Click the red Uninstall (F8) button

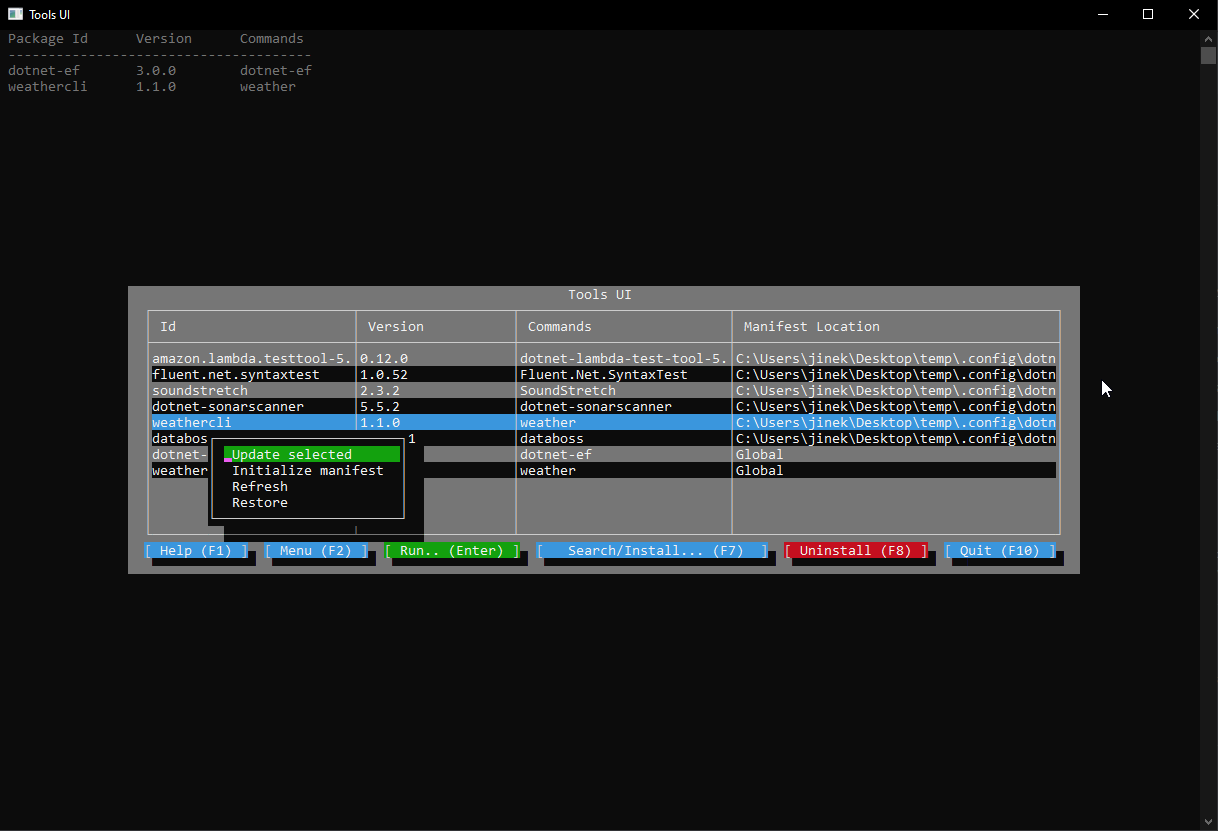[856, 550]
